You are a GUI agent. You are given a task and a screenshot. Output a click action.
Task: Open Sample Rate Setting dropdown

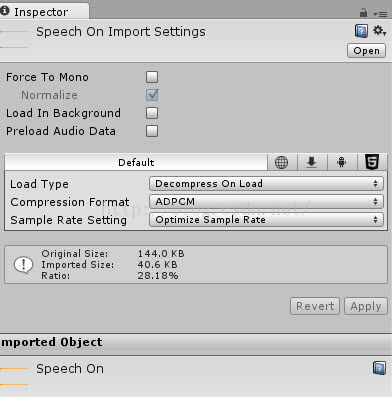tap(266, 220)
